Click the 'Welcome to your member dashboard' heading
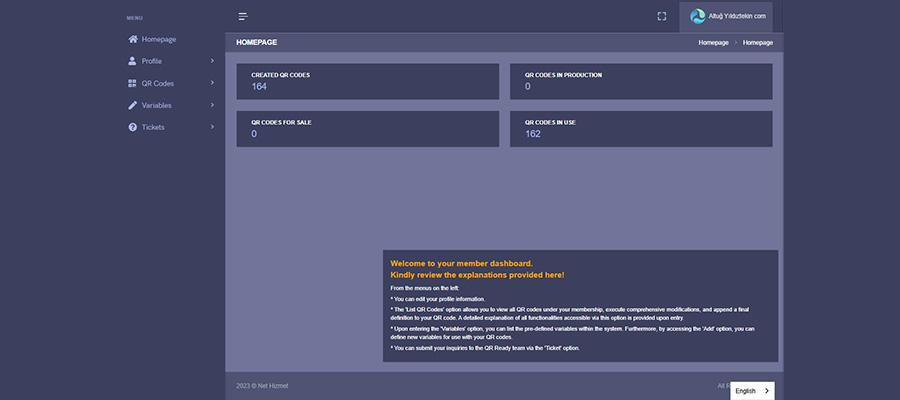Image resolution: width=900 pixels, height=400 pixels. pyautogui.click(x=461, y=263)
